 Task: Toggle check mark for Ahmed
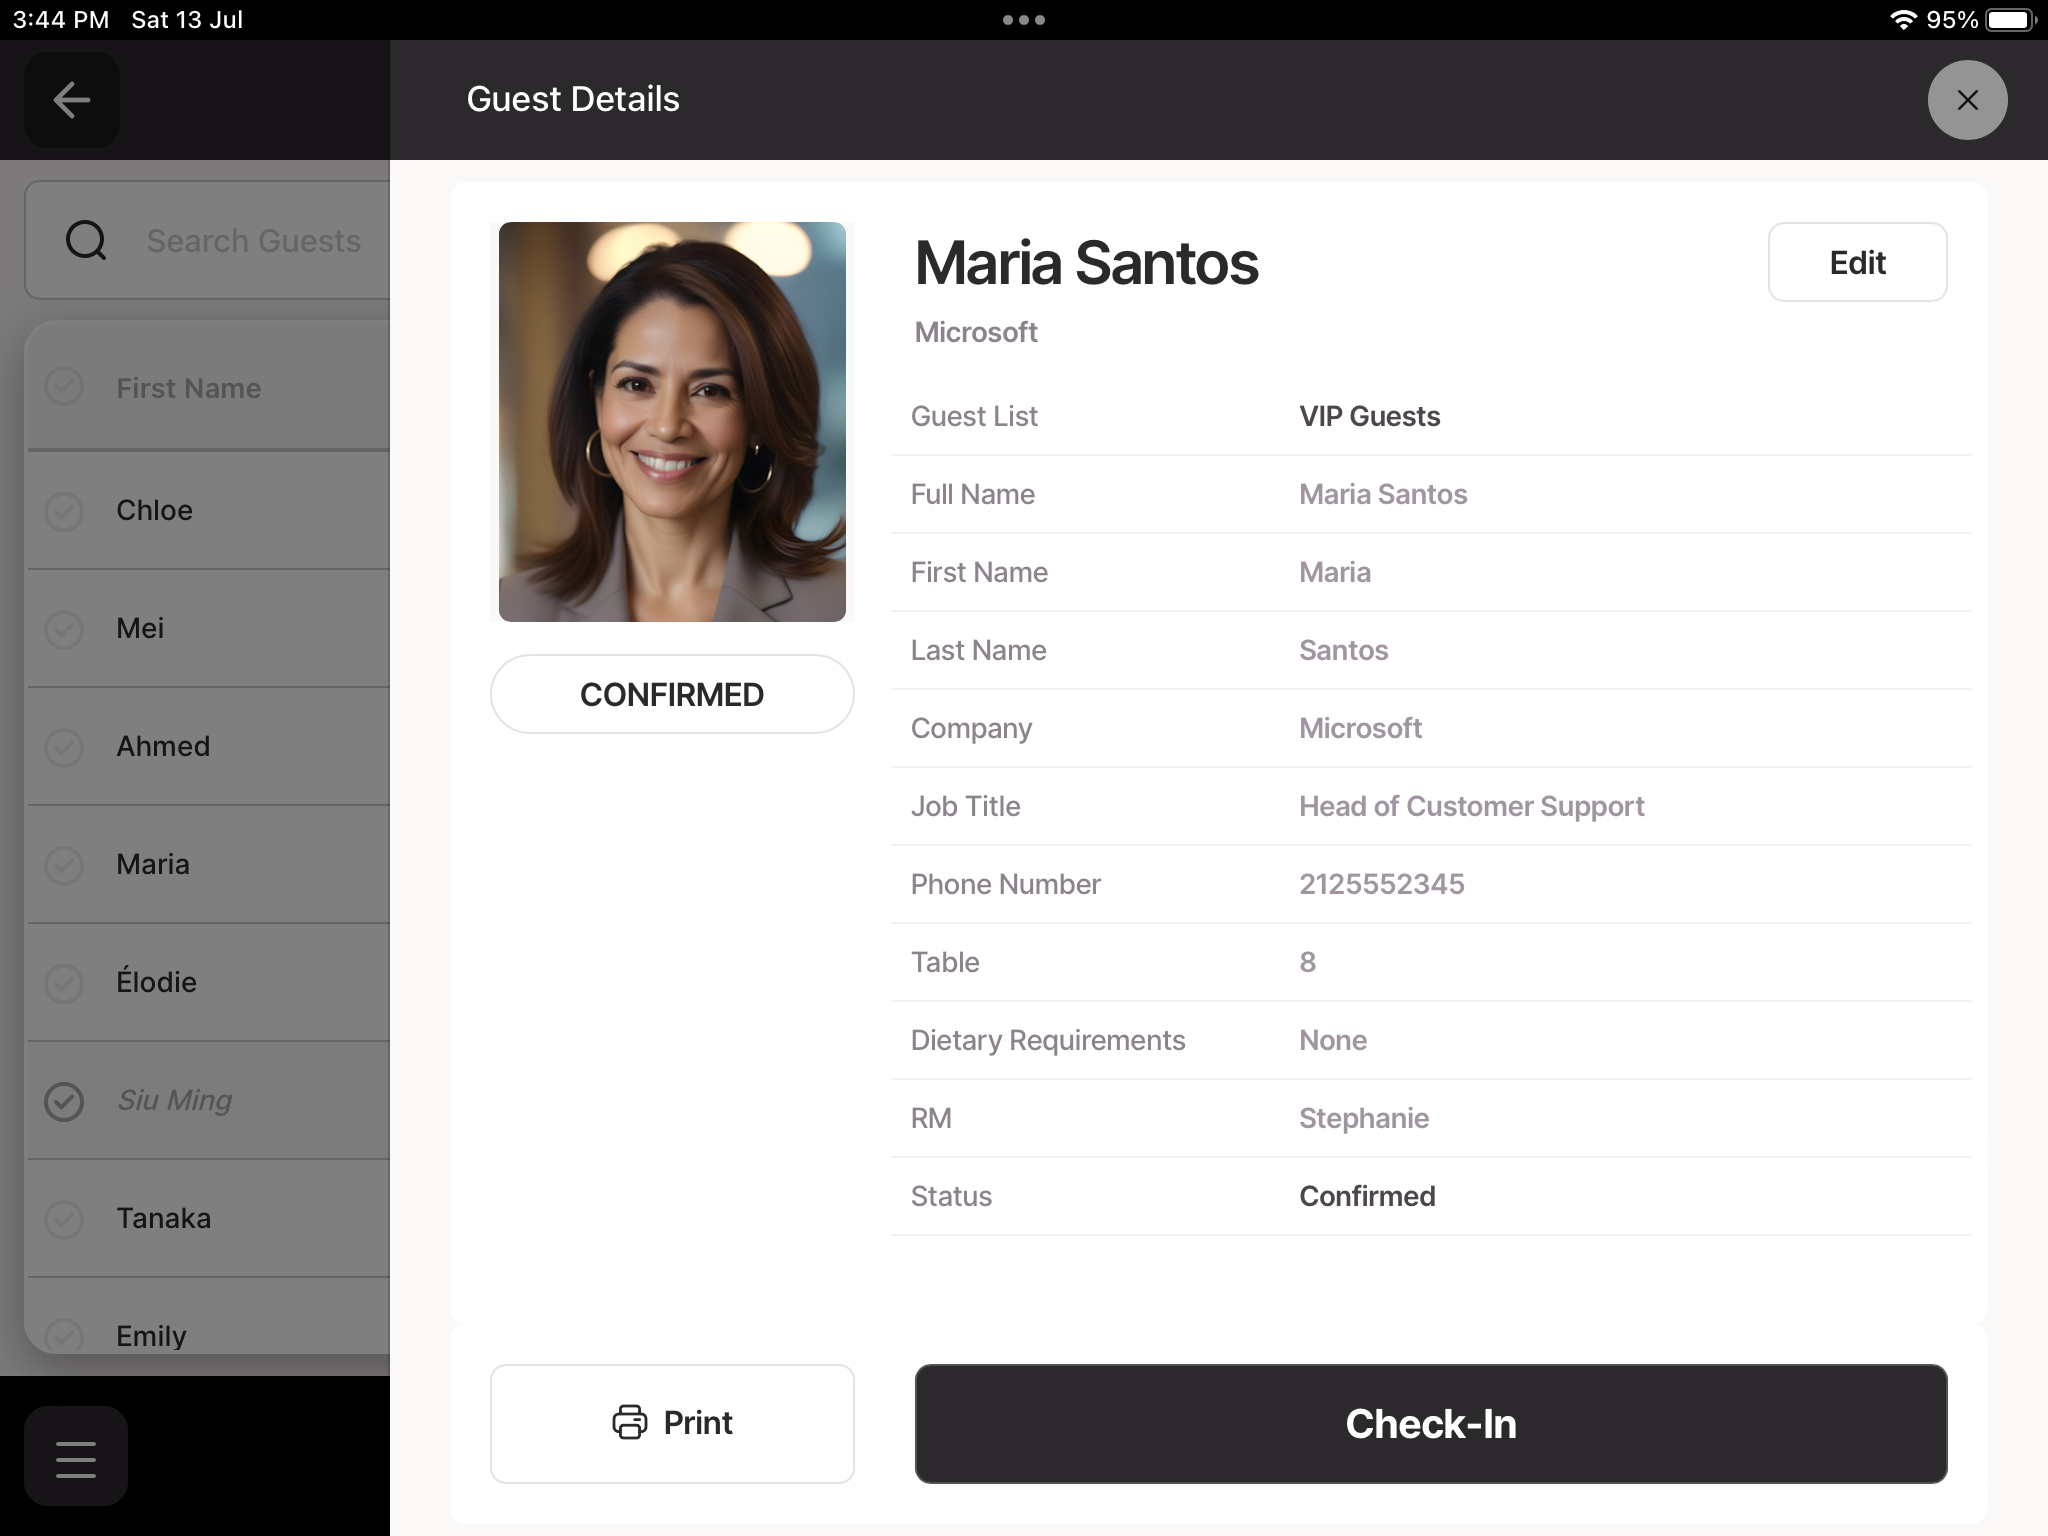coord(64,747)
